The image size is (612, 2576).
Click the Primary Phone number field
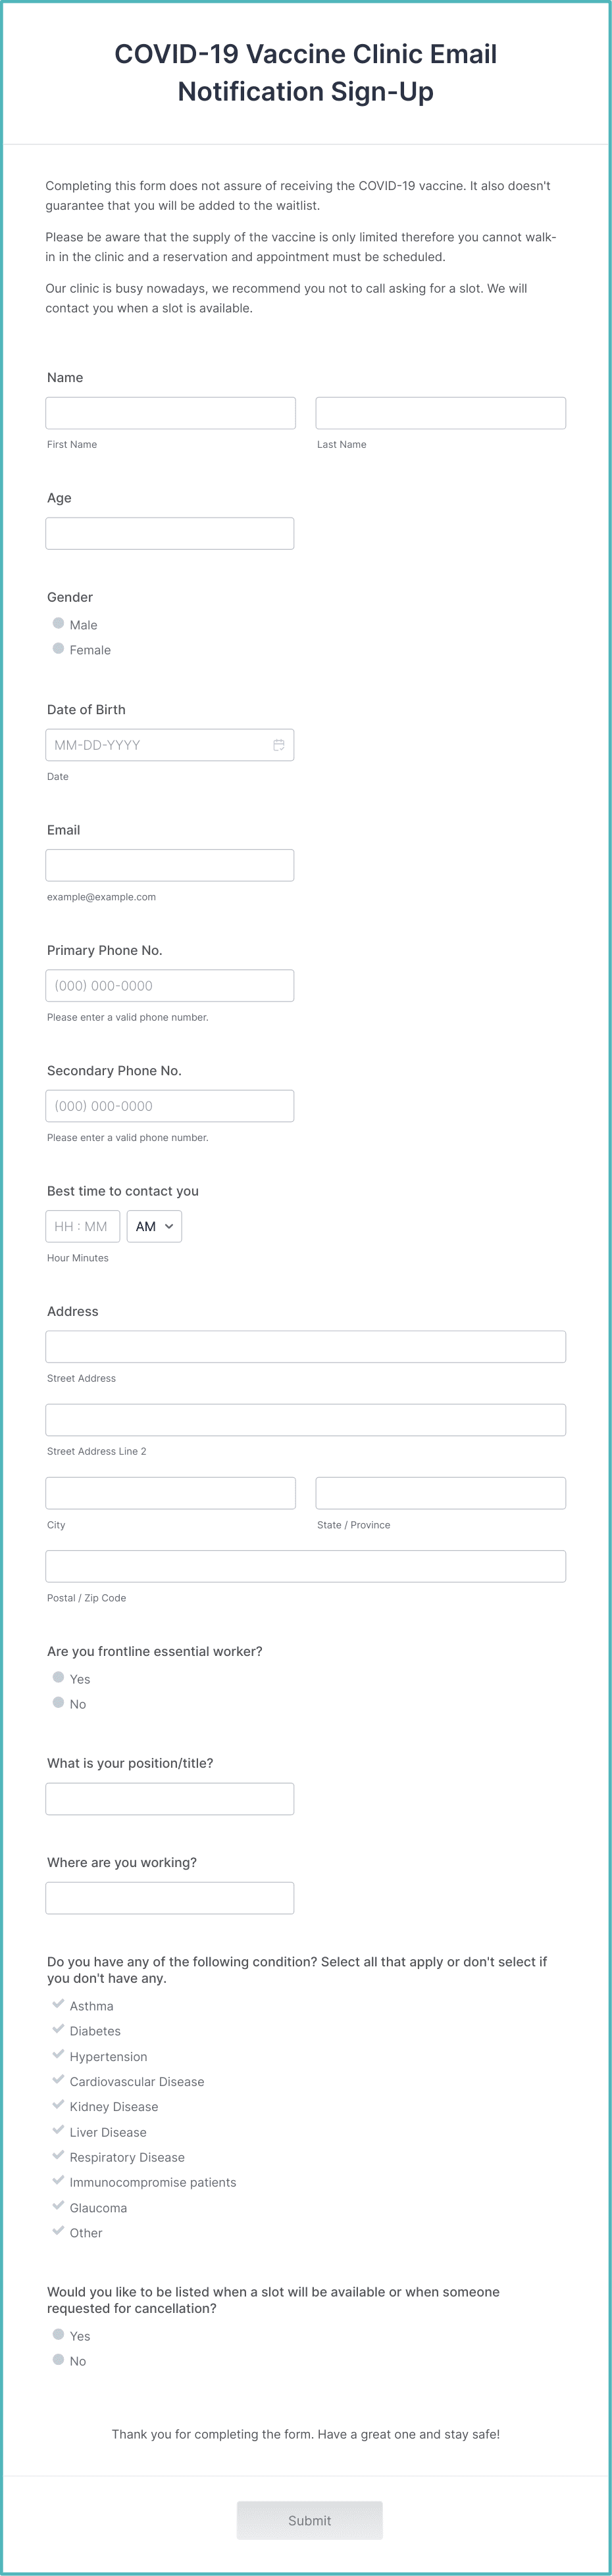click(169, 985)
